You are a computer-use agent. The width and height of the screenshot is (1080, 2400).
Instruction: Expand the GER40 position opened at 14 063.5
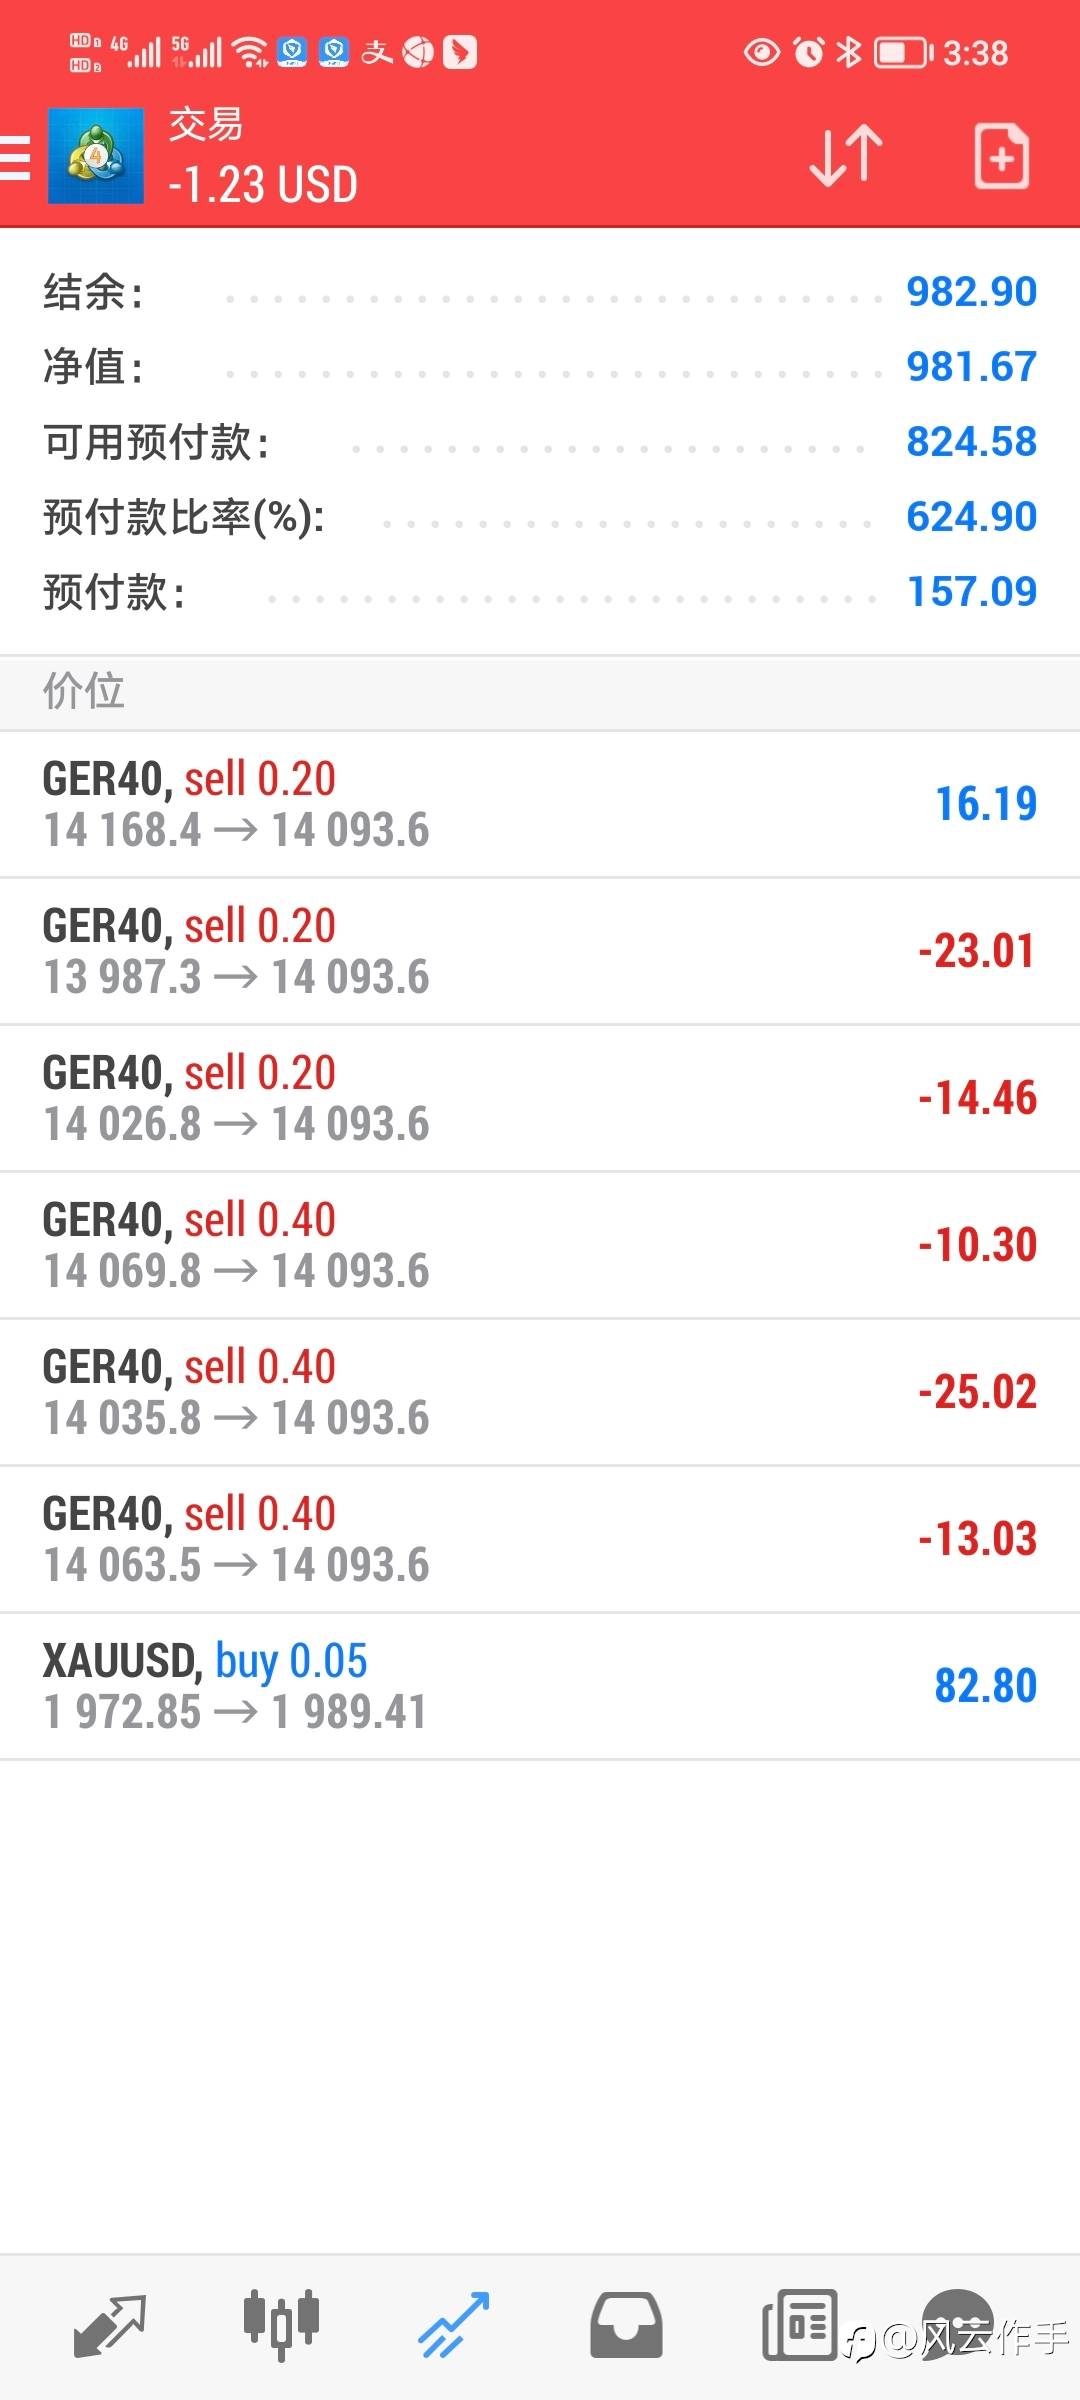540,1540
